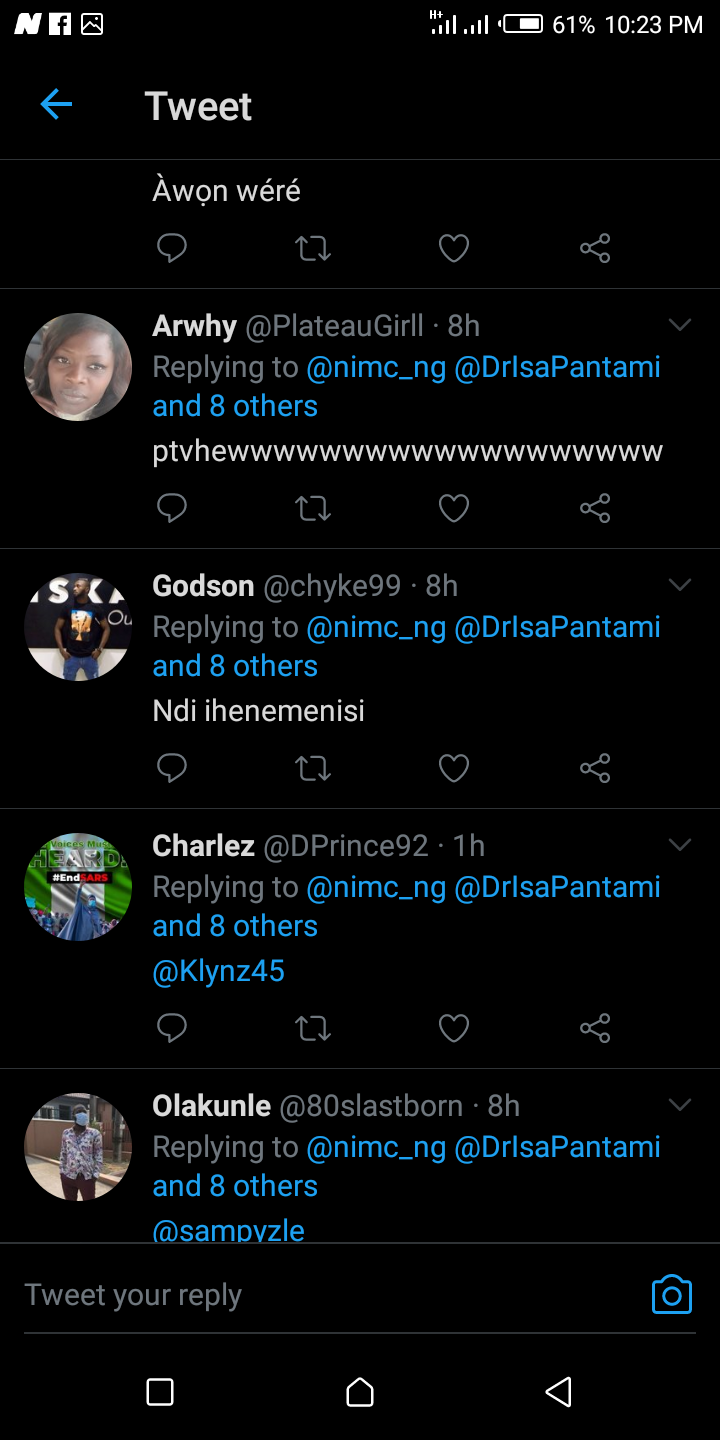This screenshot has height=1440, width=720.
Task: Like the Àwọn wéré tweet
Action: (x=454, y=248)
